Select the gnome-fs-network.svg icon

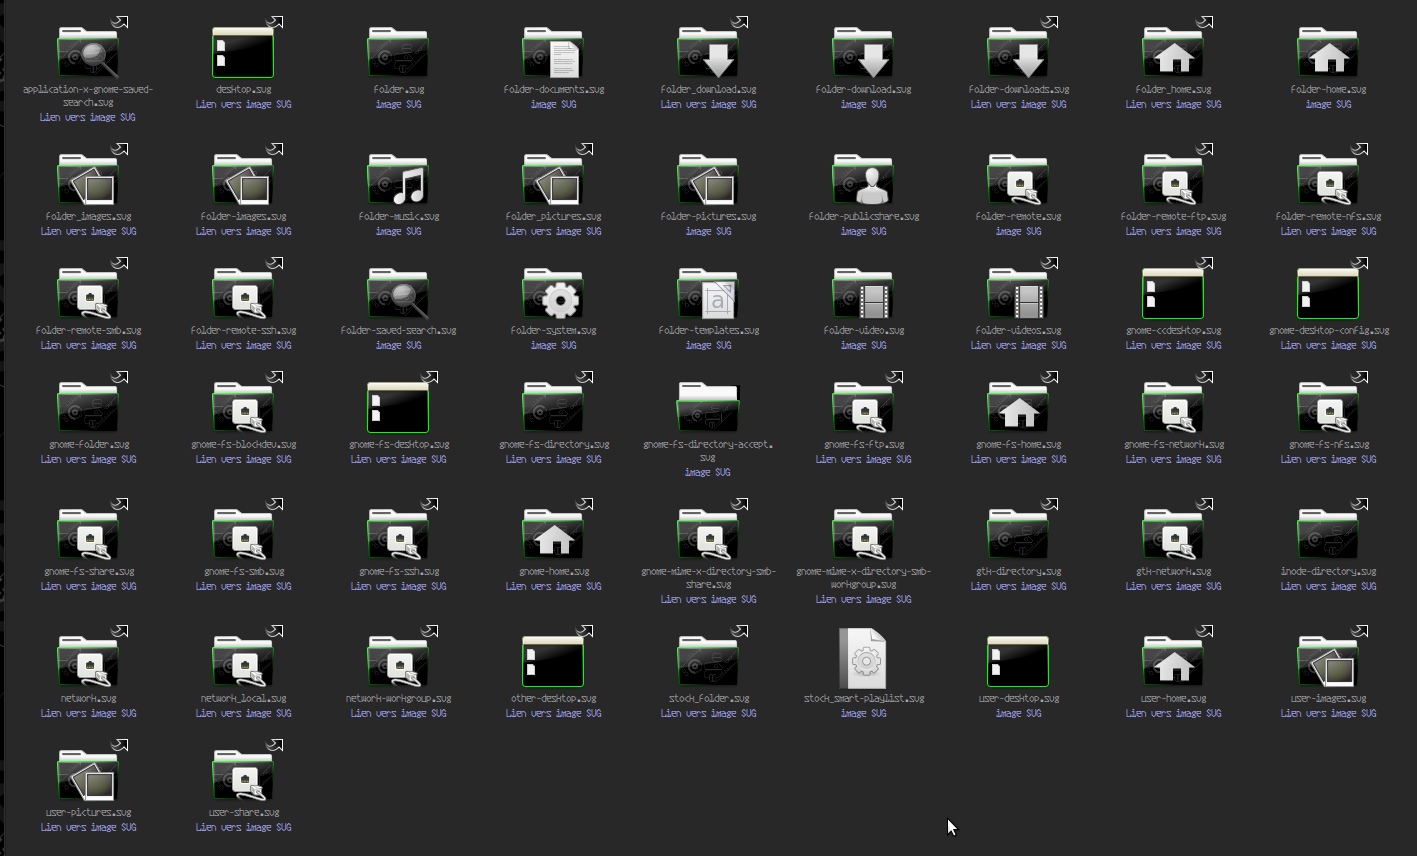(x=1173, y=407)
